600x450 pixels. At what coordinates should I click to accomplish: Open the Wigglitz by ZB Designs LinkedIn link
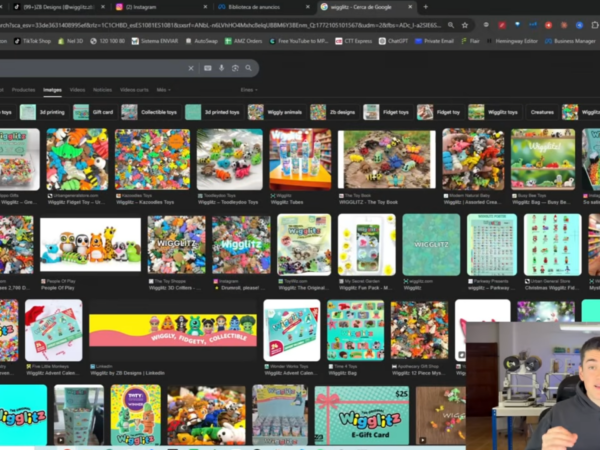click(128, 373)
